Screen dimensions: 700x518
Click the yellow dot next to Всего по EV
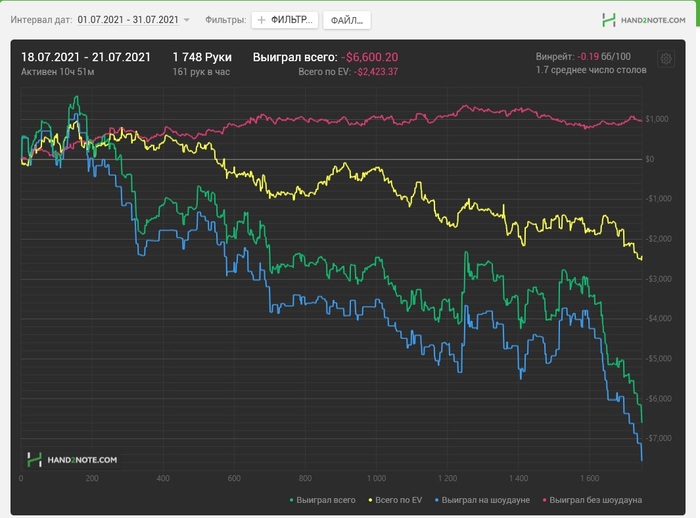pyautogui.click(x=370, y=500)
